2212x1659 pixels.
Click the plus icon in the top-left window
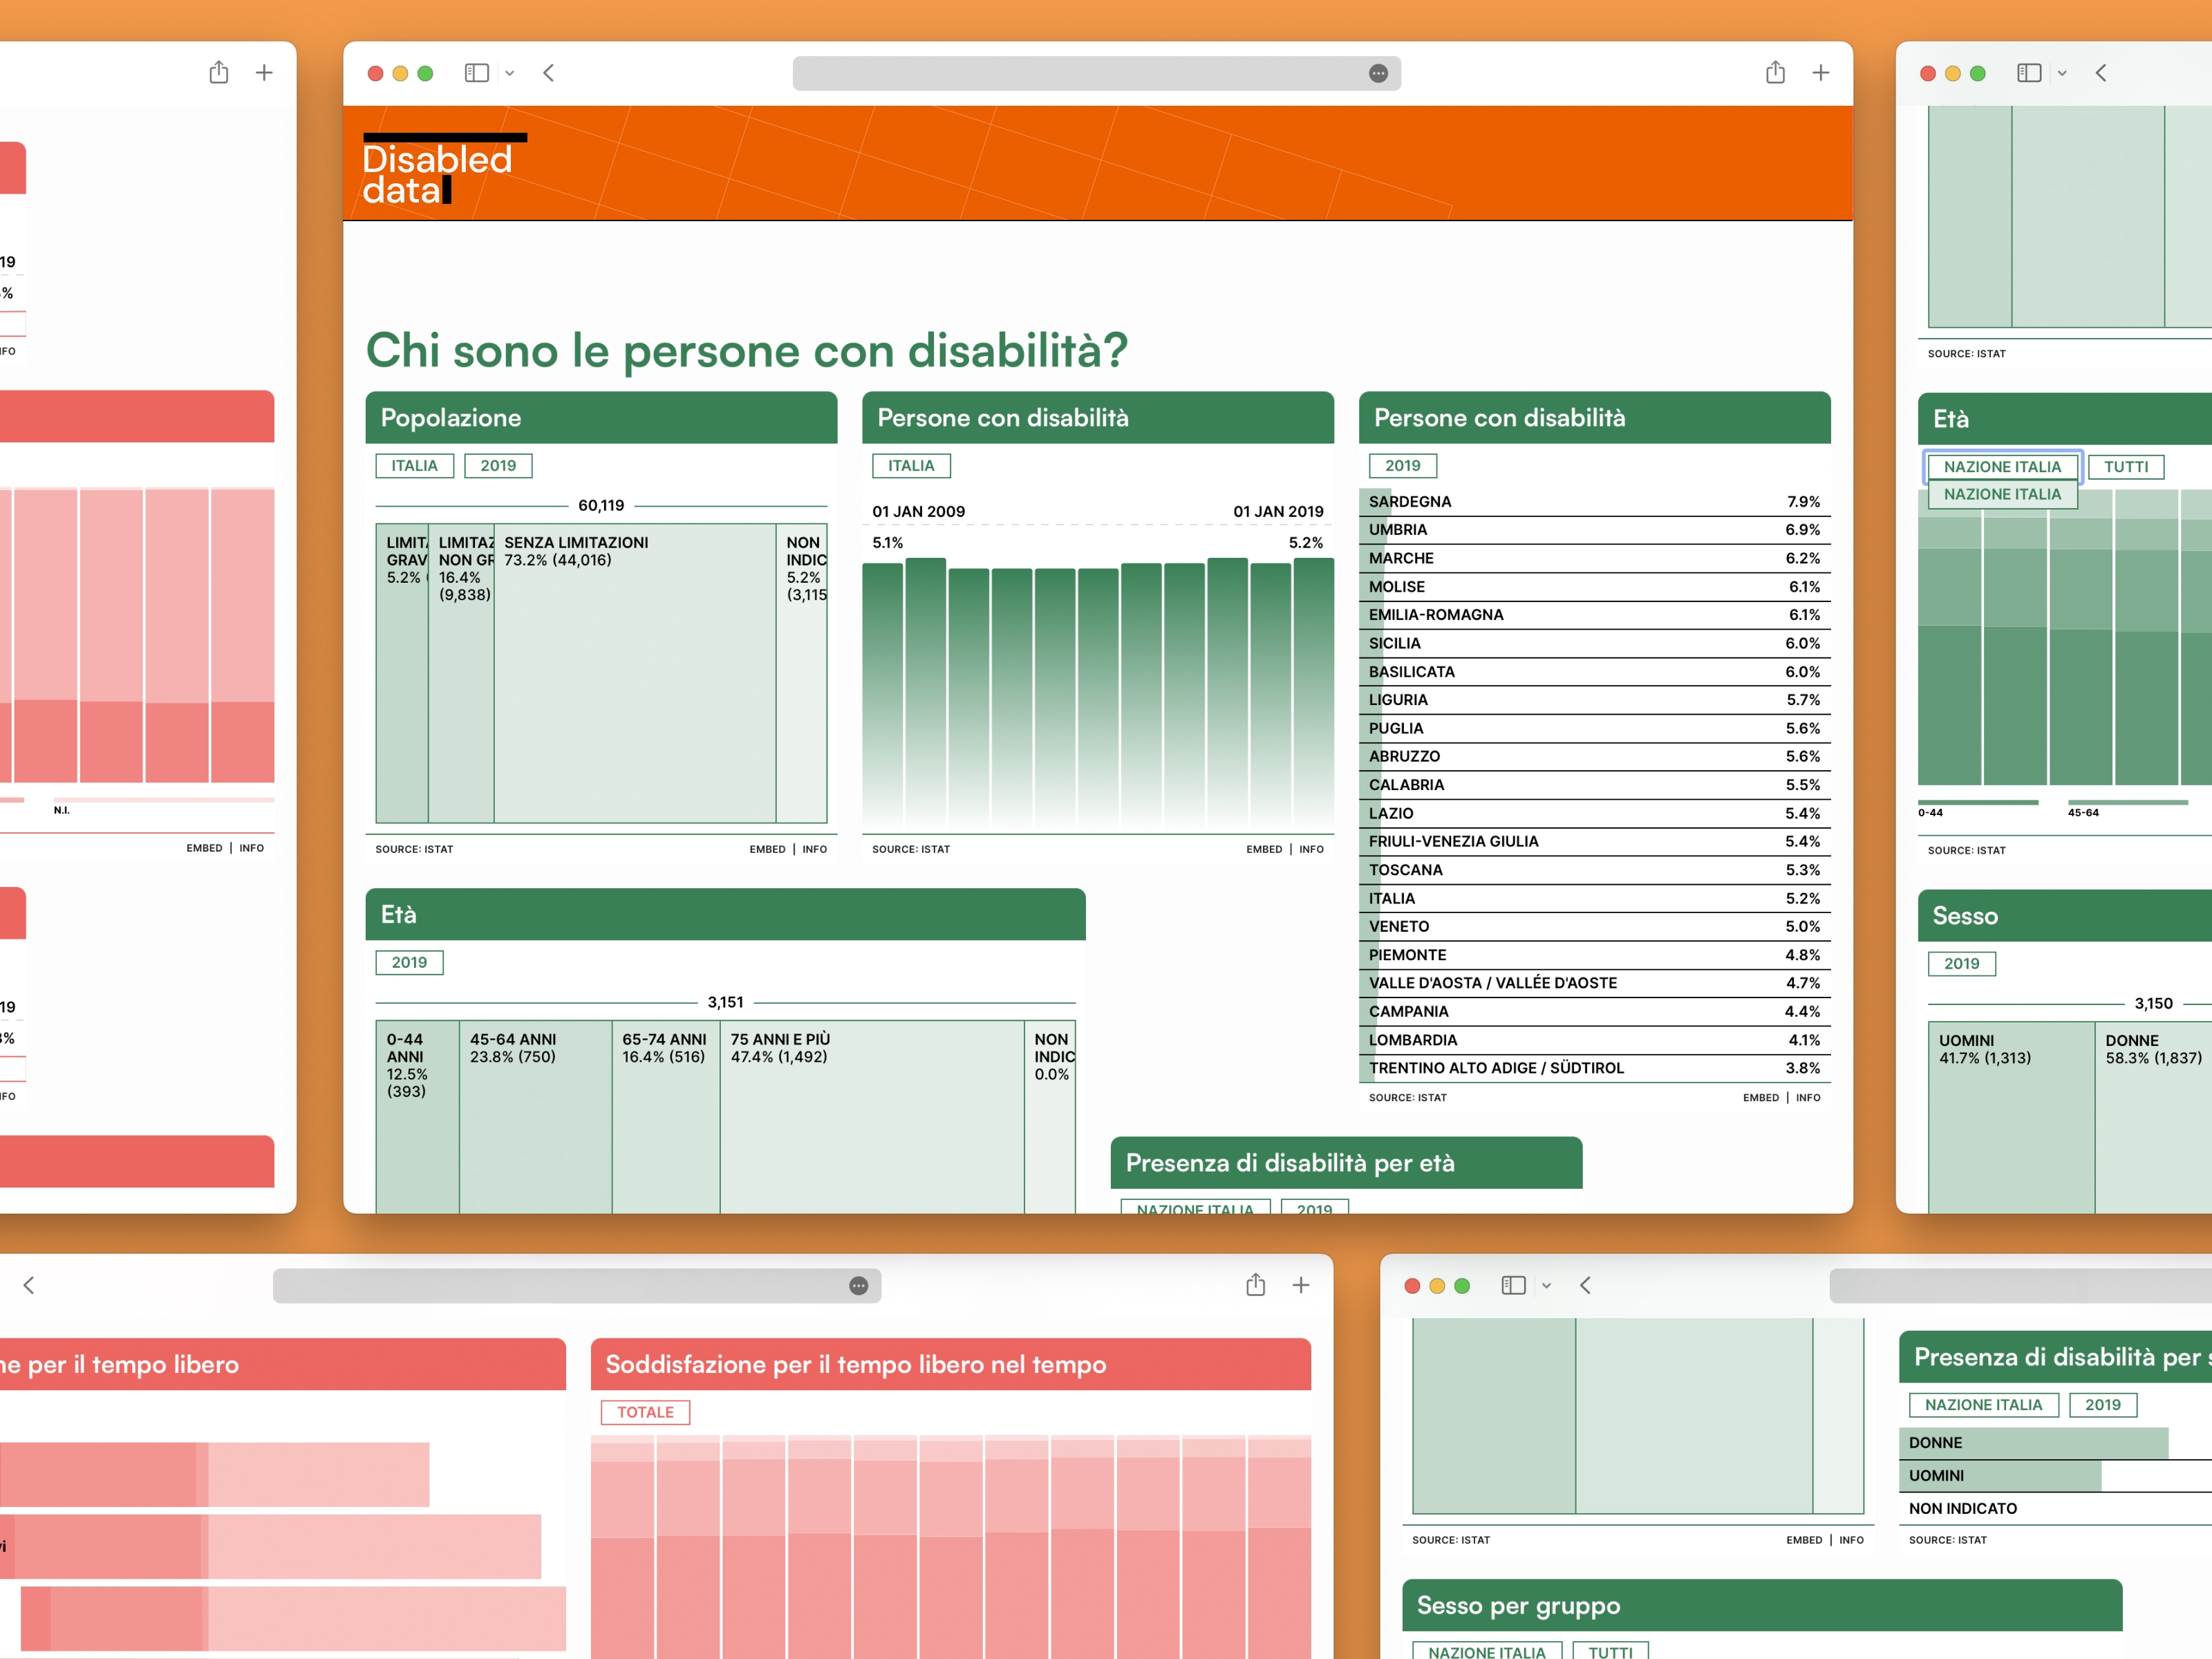[x=264, y=72]
